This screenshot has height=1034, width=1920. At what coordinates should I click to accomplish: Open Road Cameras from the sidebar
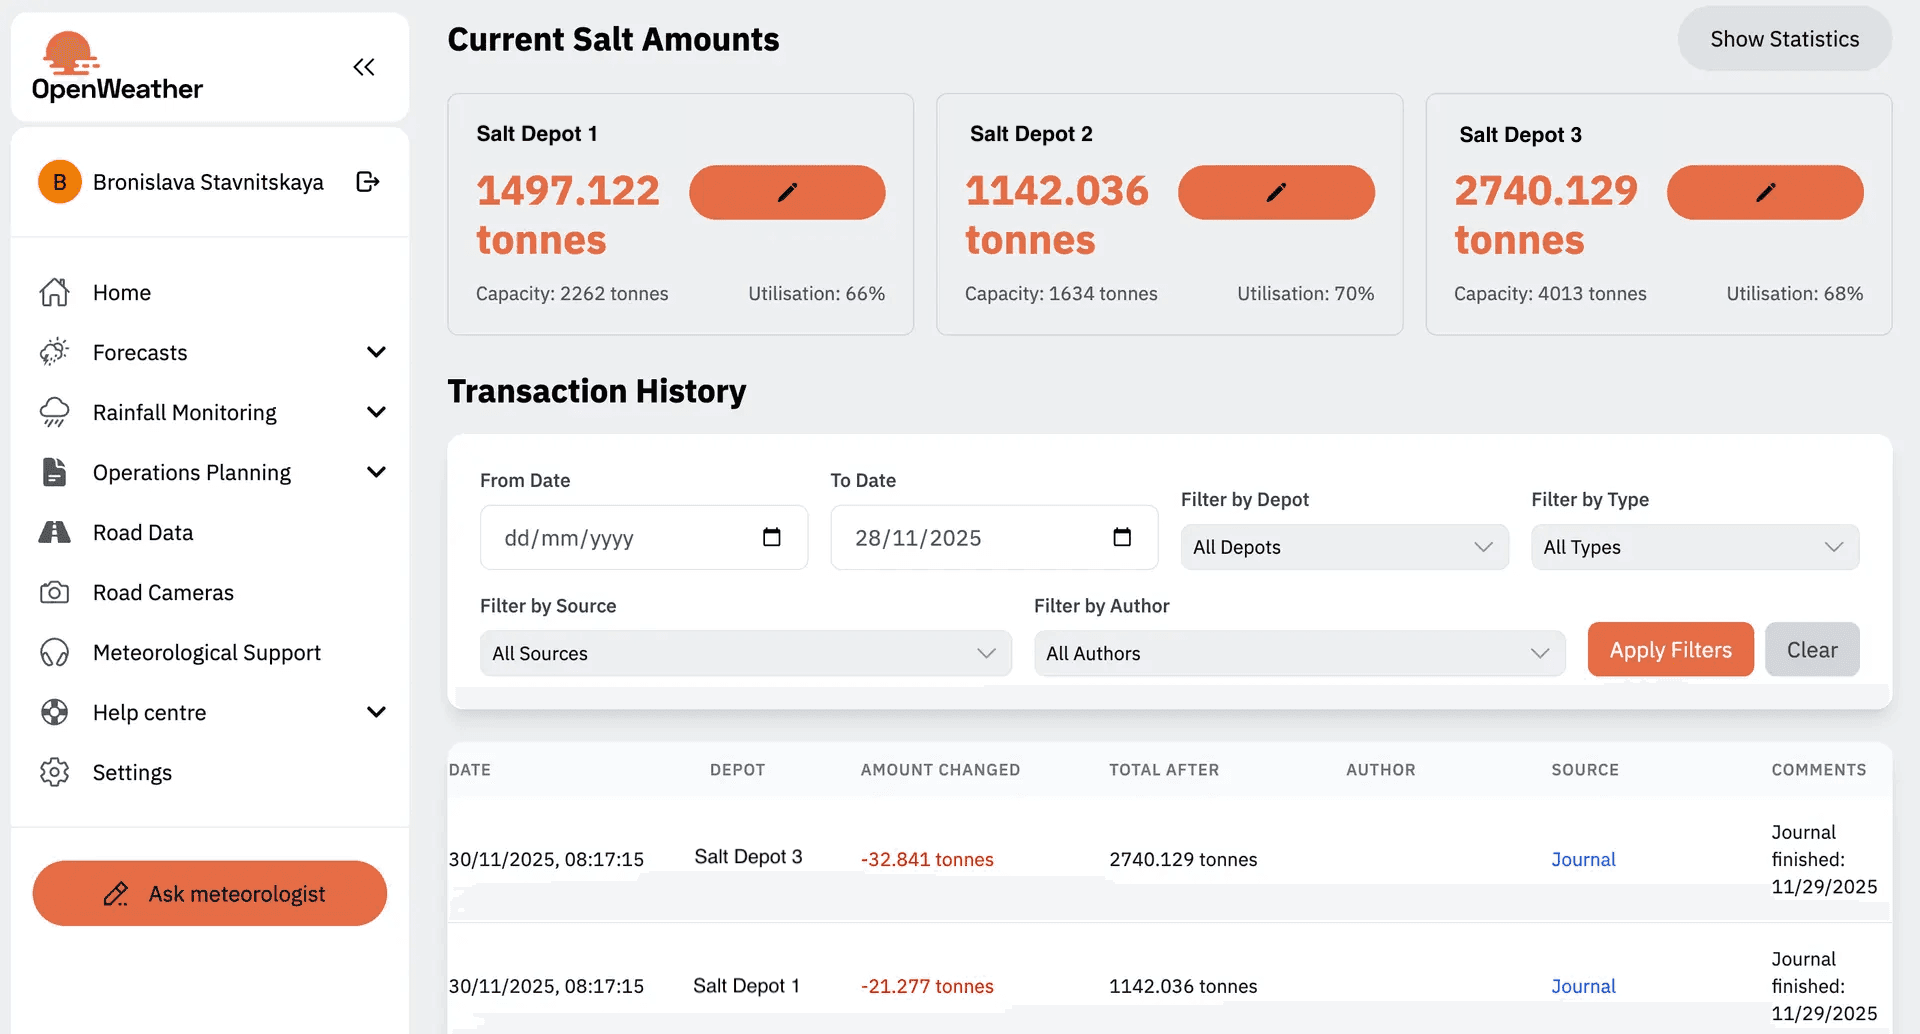[x=163, y=593]
